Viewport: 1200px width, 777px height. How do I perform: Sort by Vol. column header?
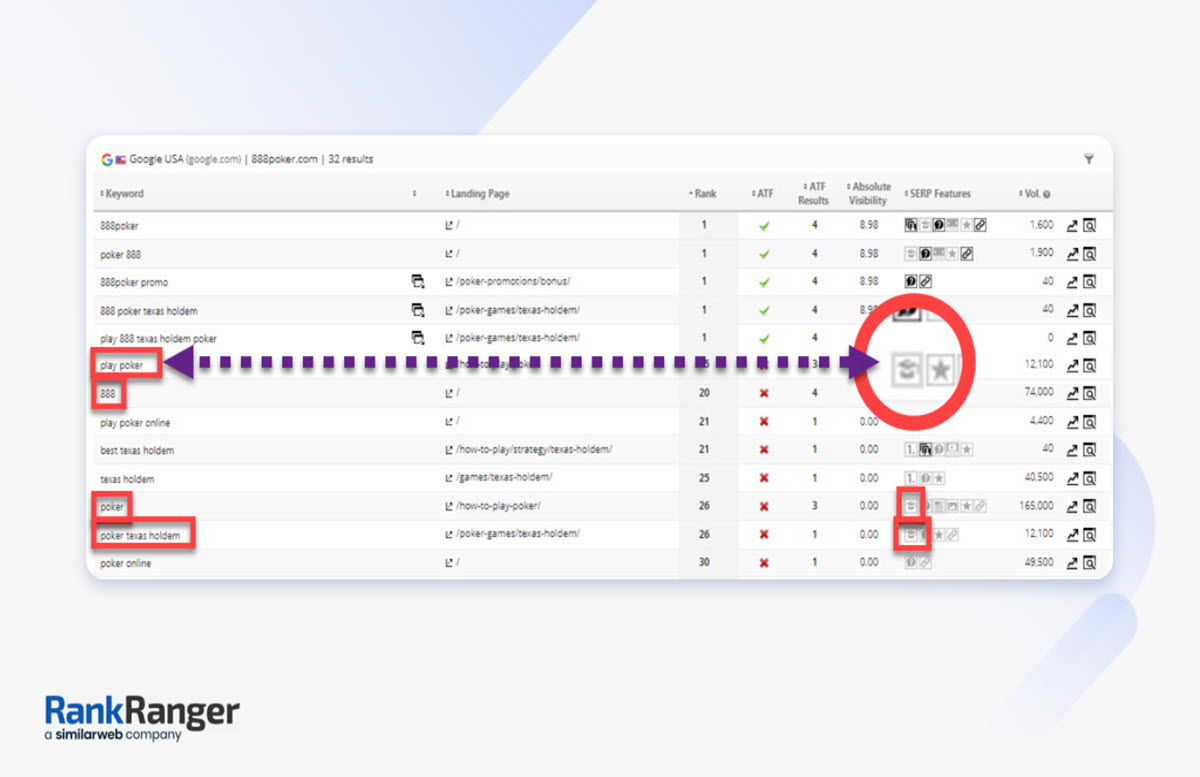tap(1029, 194)
